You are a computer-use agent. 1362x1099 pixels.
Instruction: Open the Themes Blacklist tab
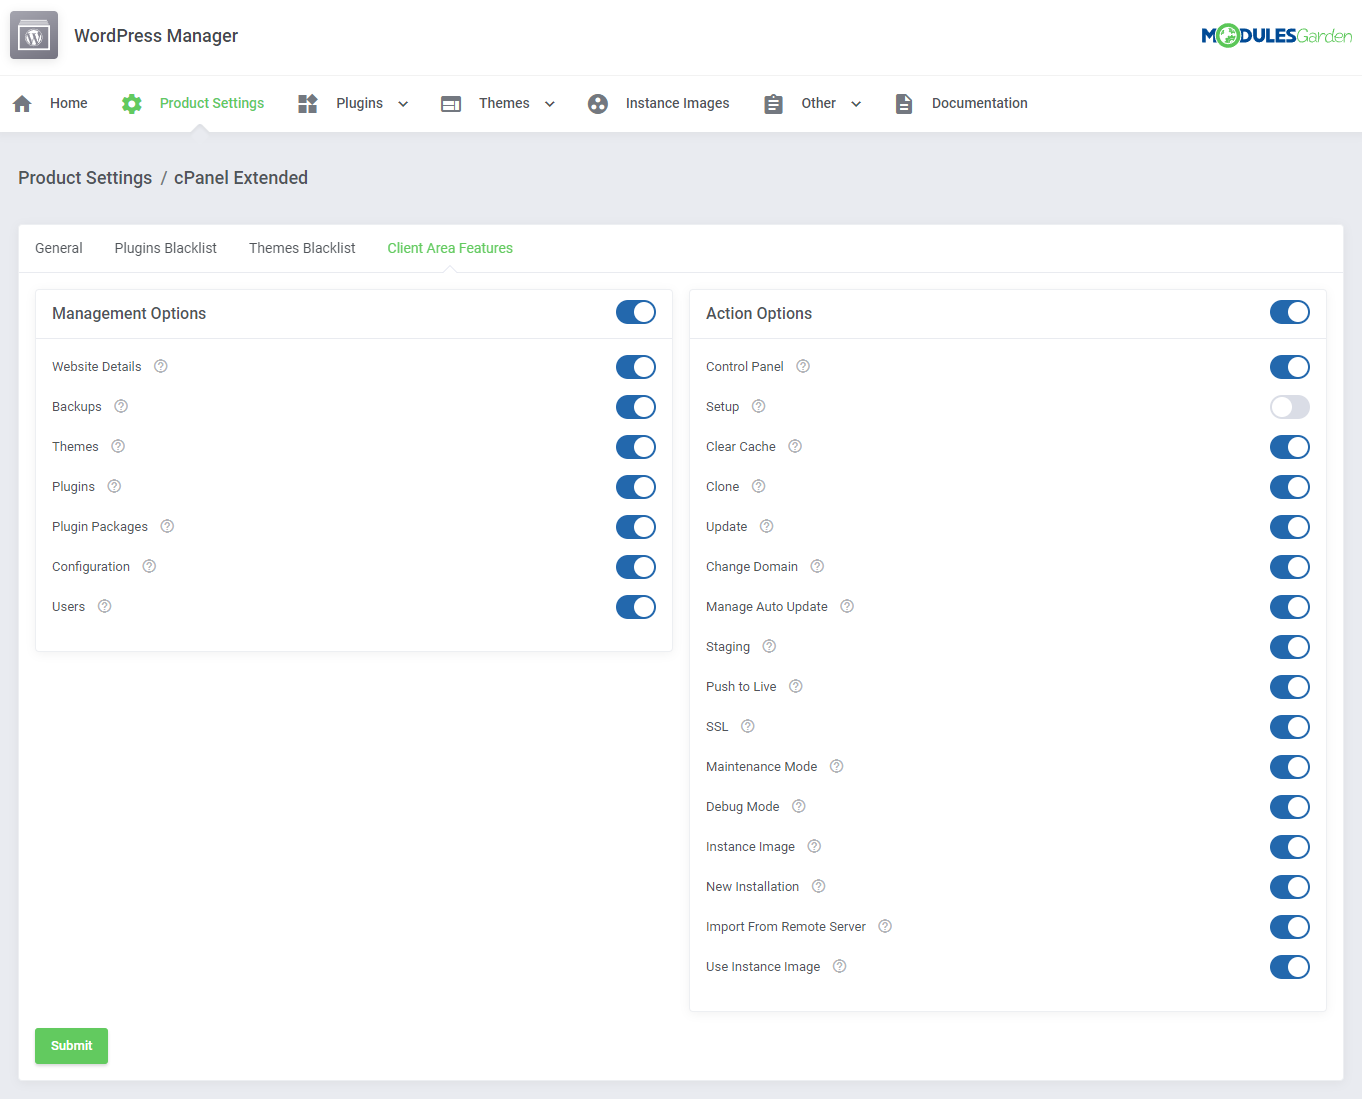pos(302,248)
